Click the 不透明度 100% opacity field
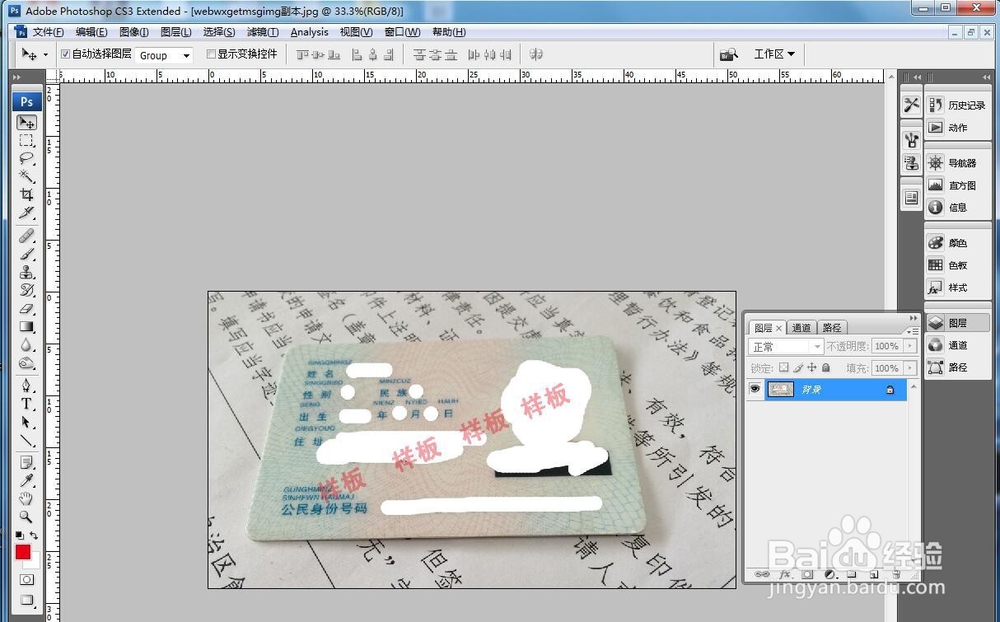The image size is (1000, 622). click(887, 346)
